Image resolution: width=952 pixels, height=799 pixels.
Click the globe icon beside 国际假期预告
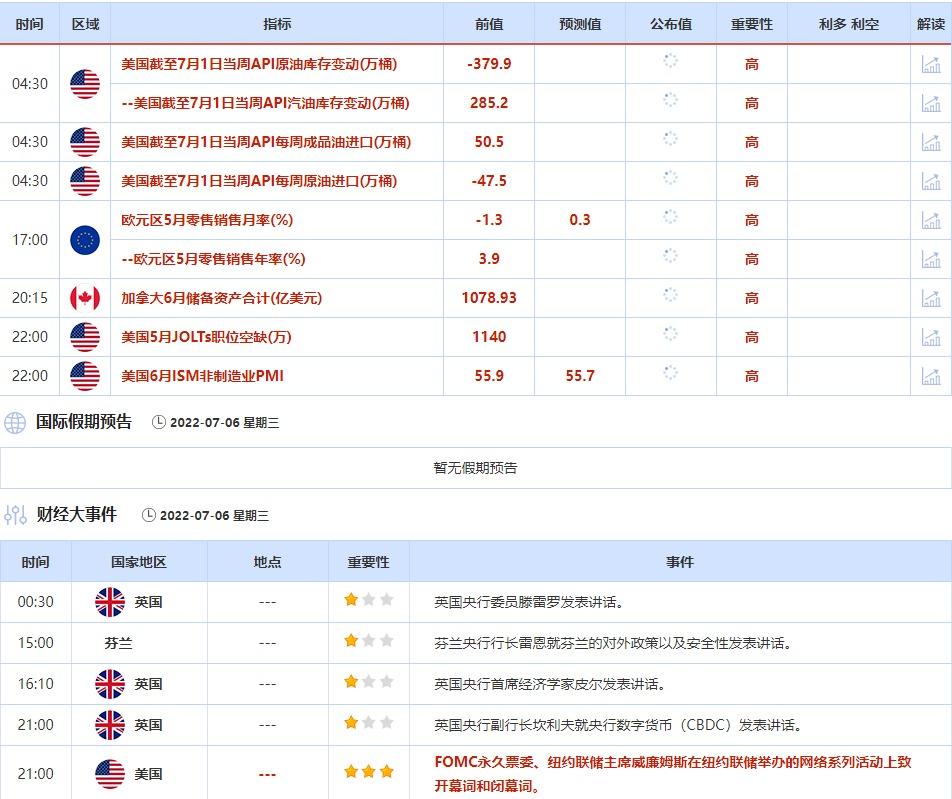[x=15, y=422]
